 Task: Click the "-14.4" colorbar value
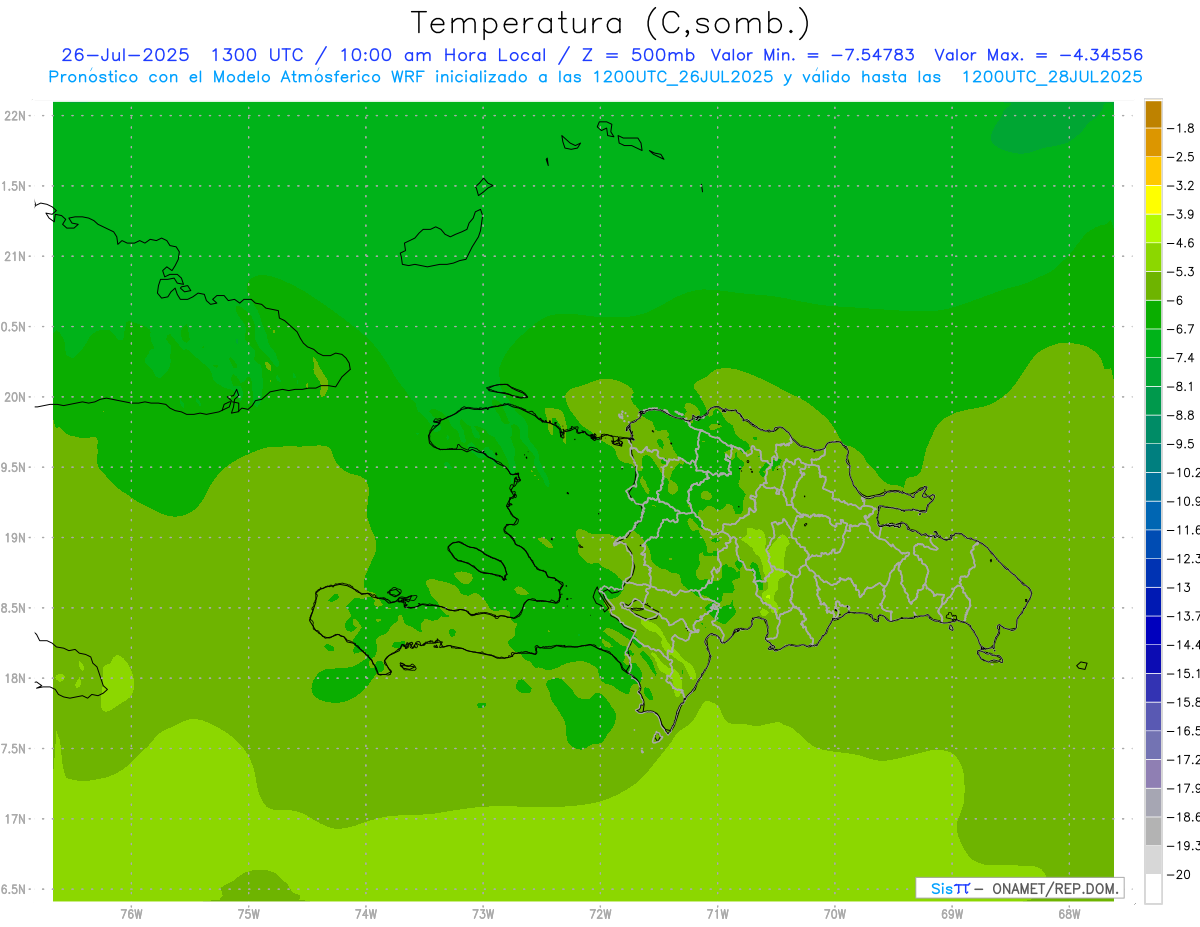(1182, 644)
